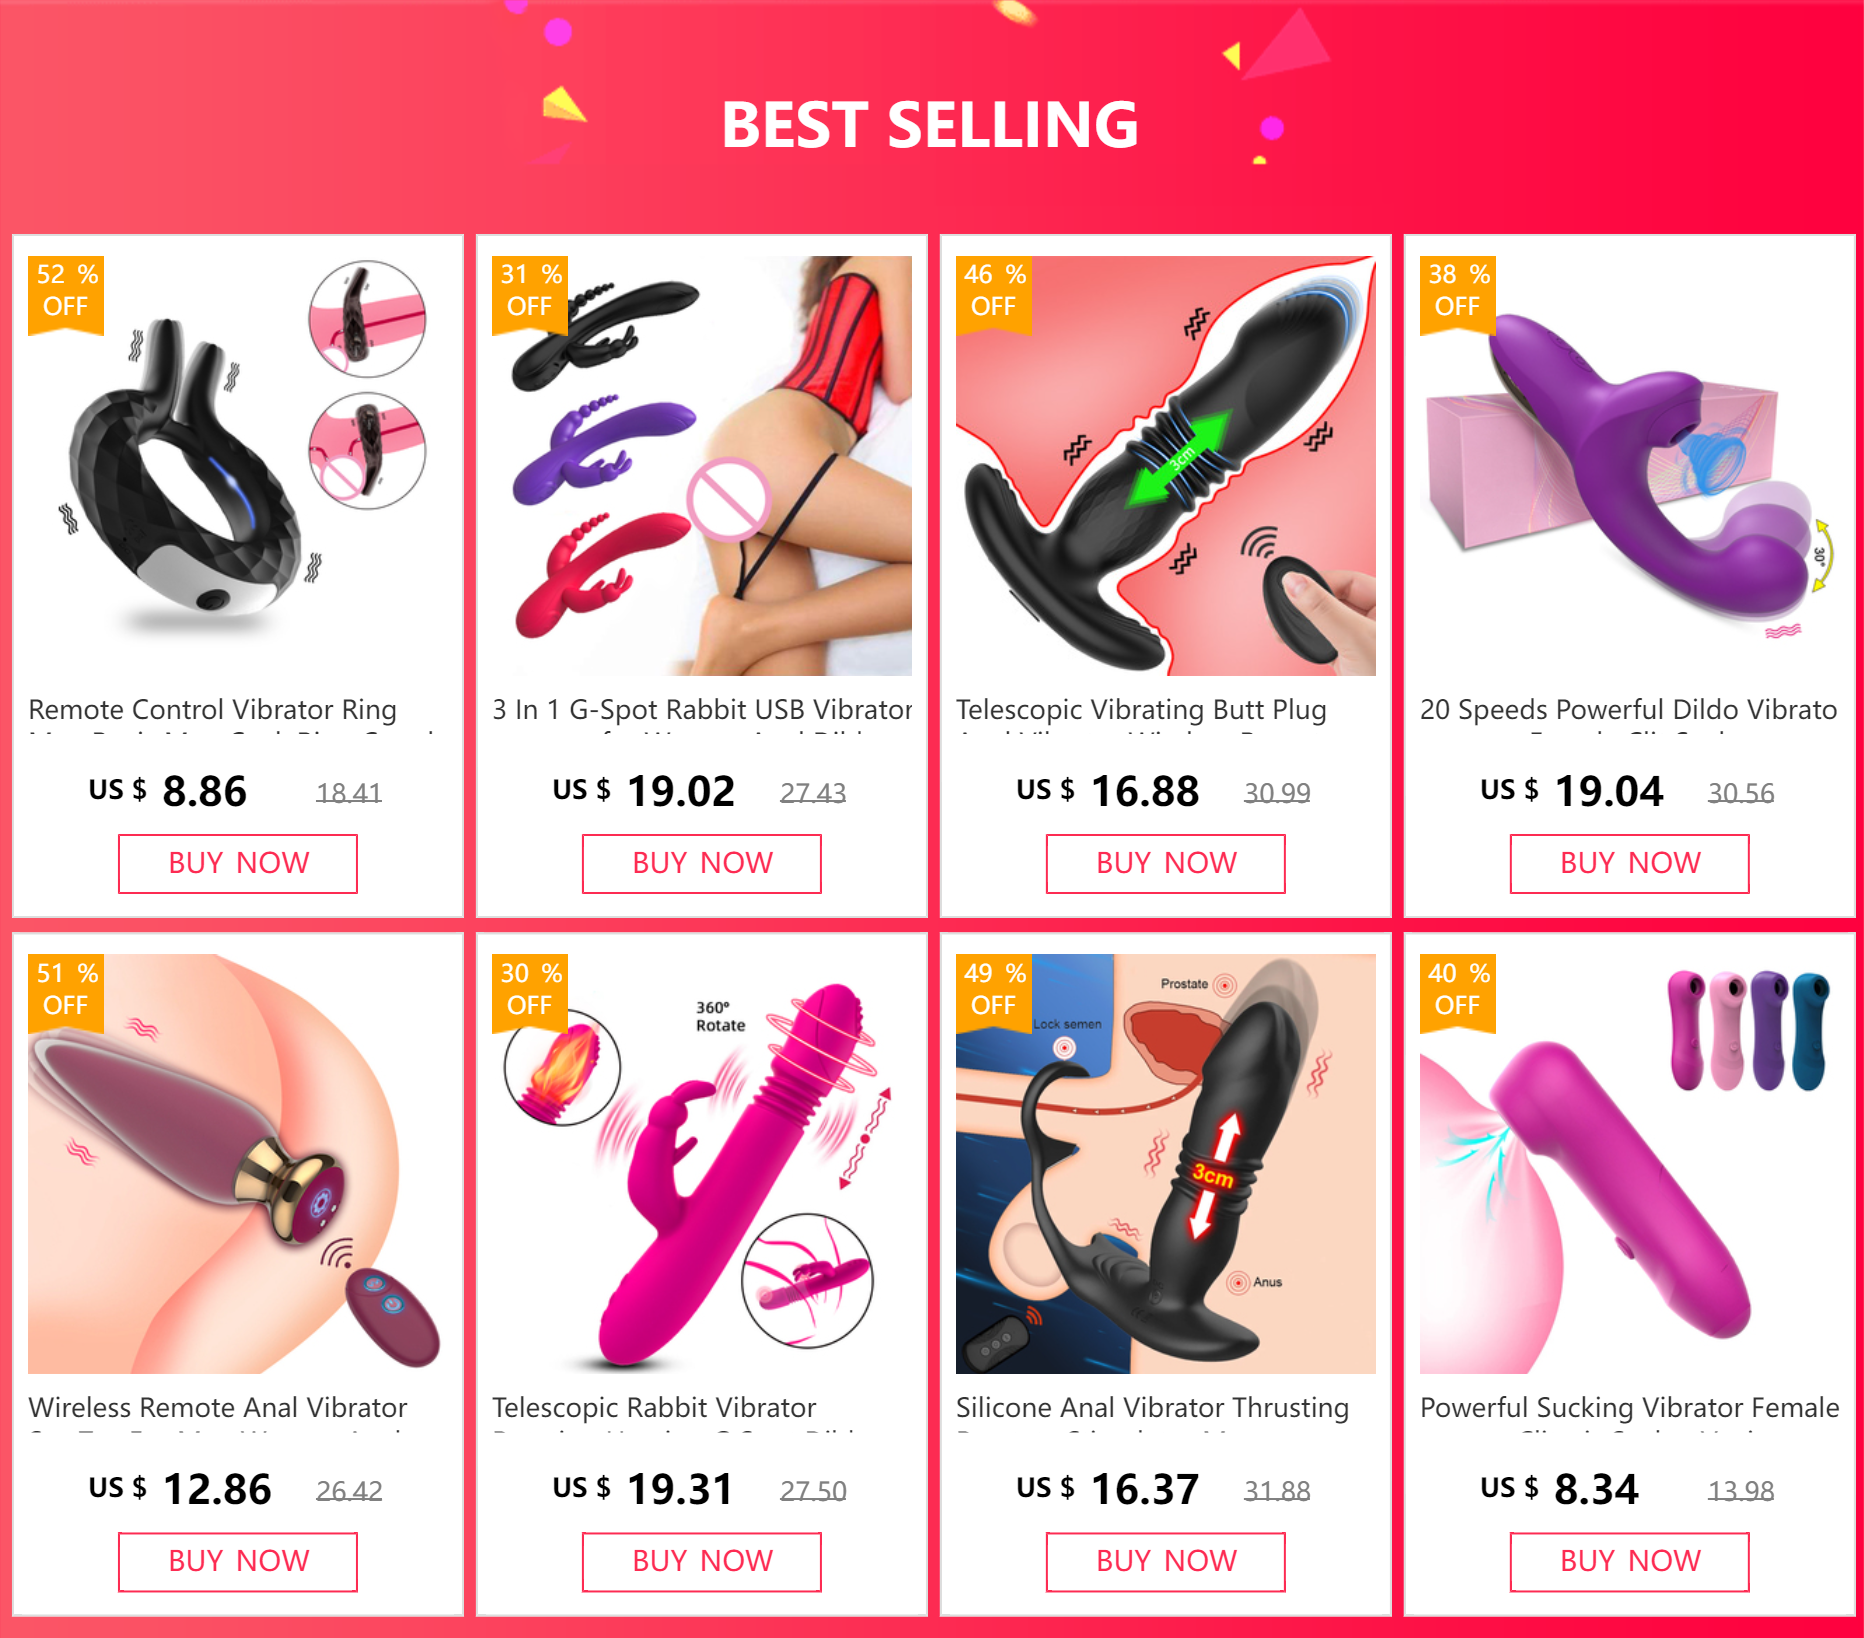
Task: Open the Powerful Sucking Vibrator Female title
Action: pyautogui.click(x=1630, y=1408)
